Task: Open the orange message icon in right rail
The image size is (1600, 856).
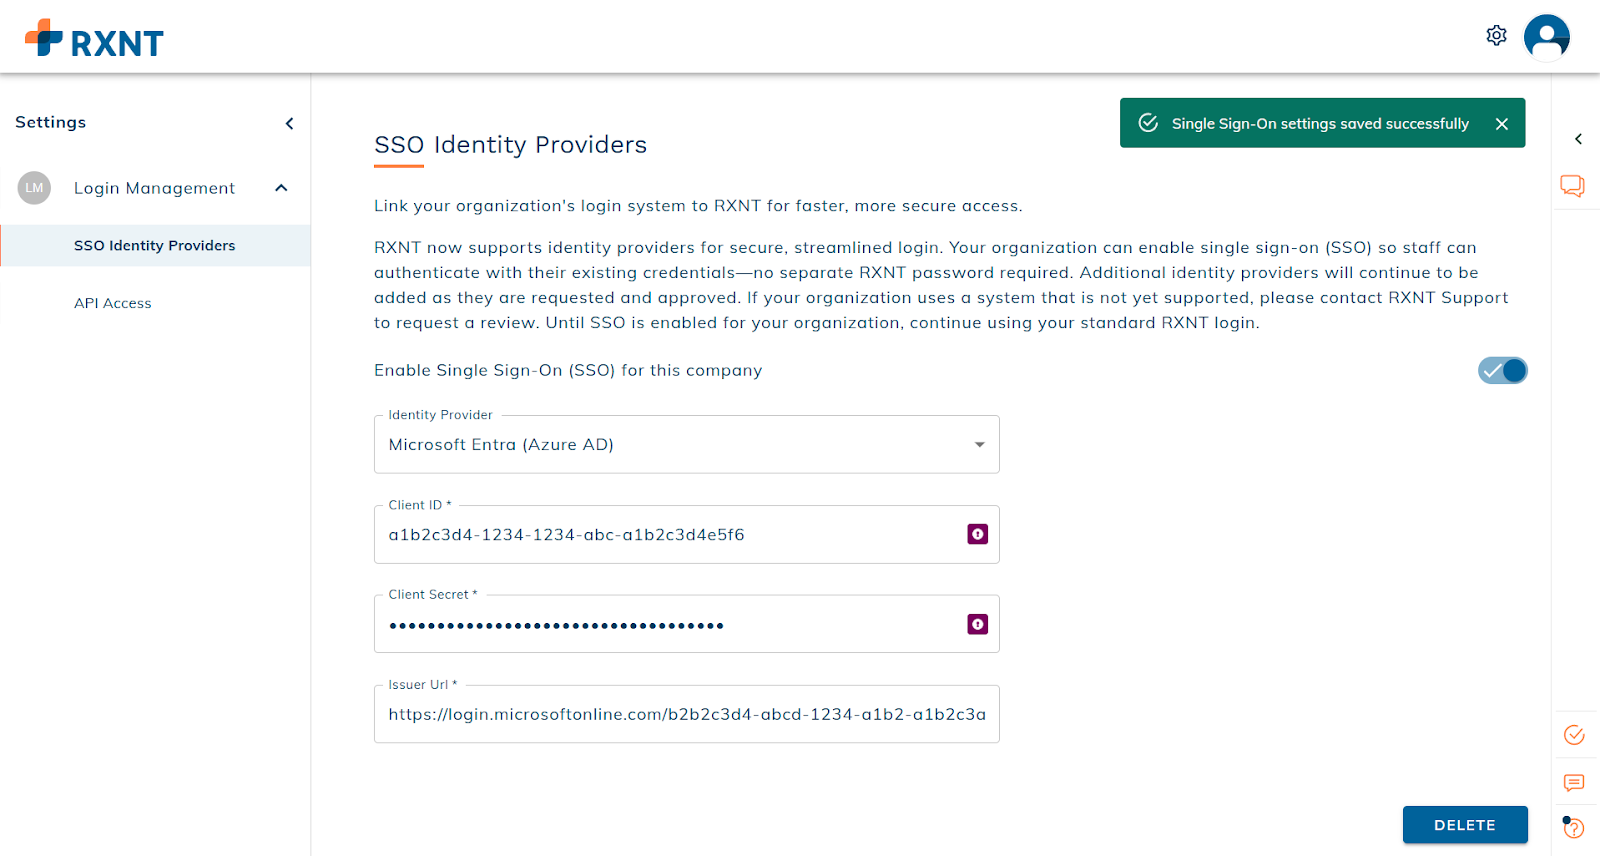Action: 1573,782
